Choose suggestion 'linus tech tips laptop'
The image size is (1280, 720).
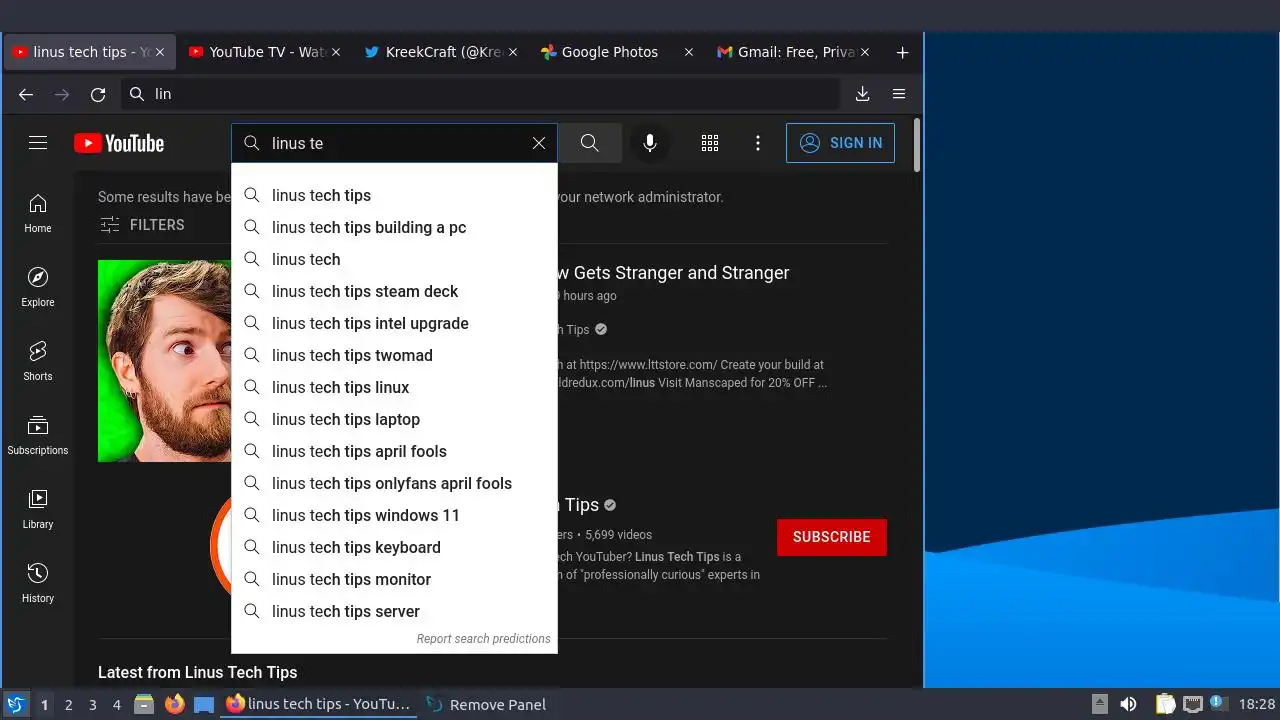click(394, 419)
